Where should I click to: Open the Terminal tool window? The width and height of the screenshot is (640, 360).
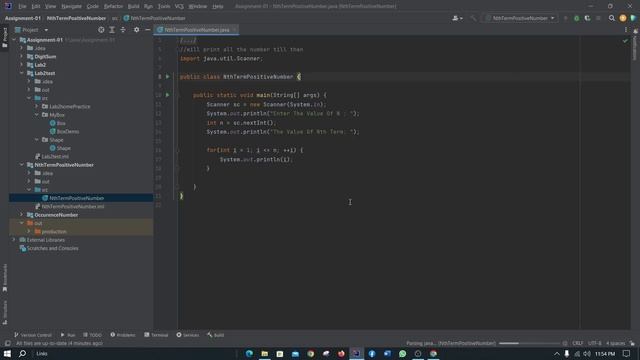tap(156, 335)
